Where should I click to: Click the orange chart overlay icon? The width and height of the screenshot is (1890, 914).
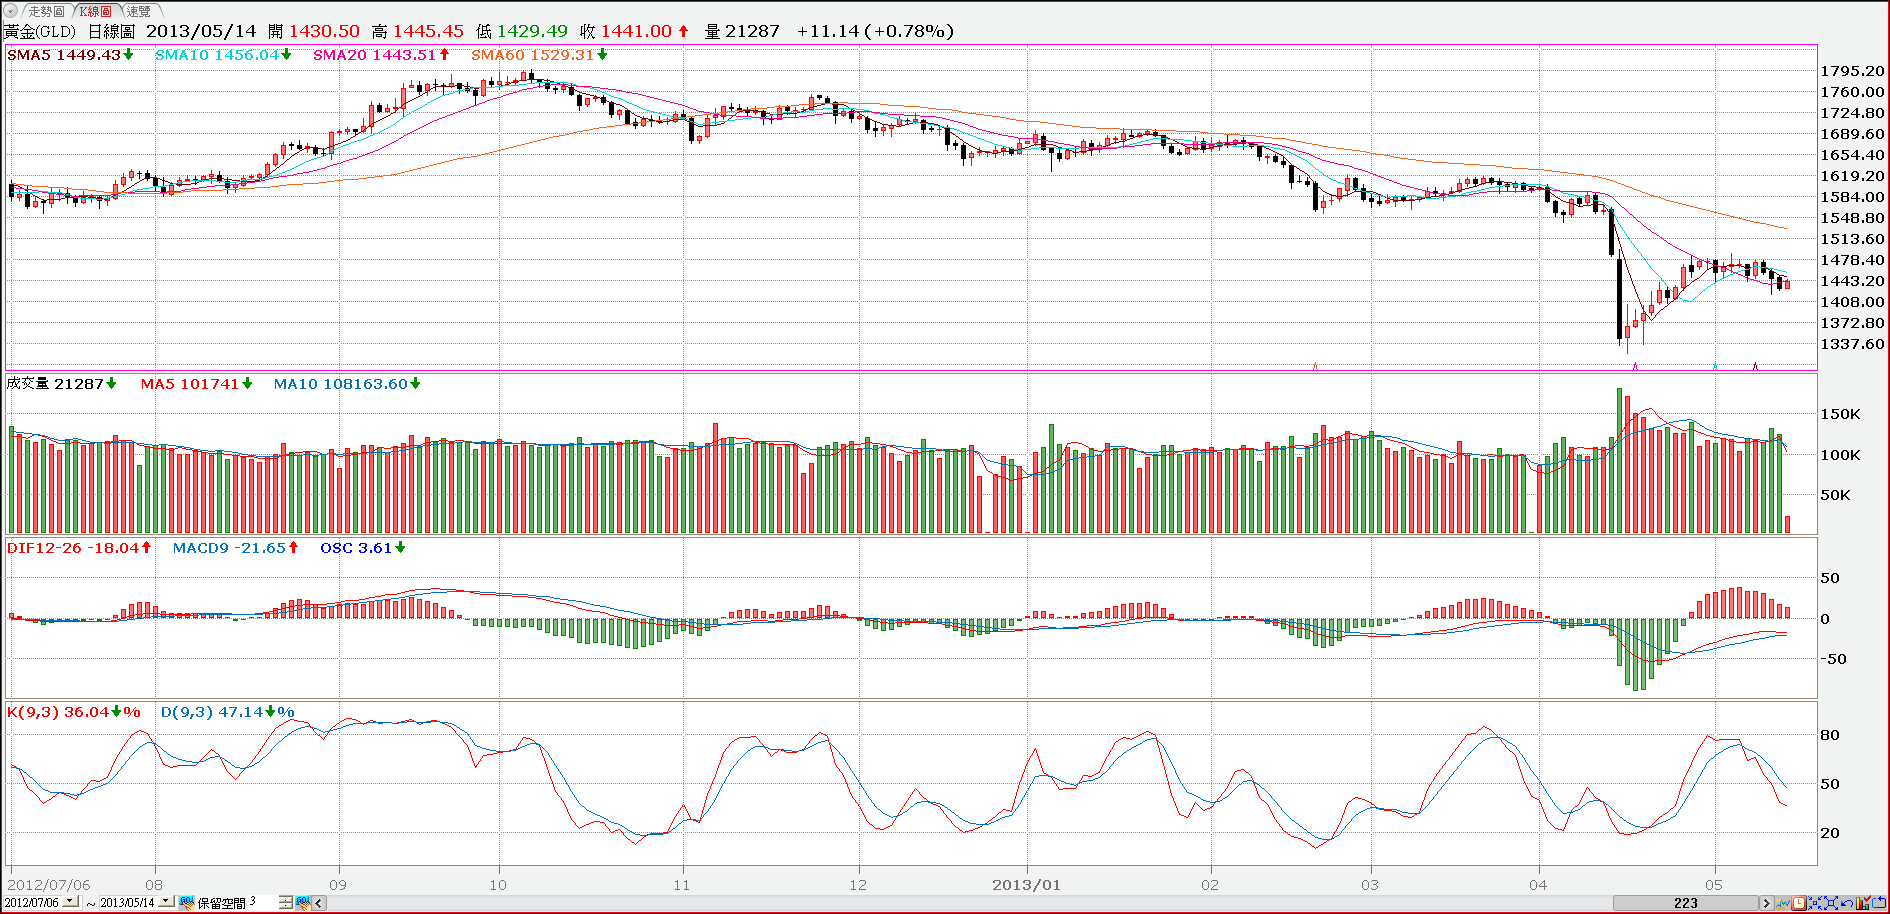coord(1783,903)
